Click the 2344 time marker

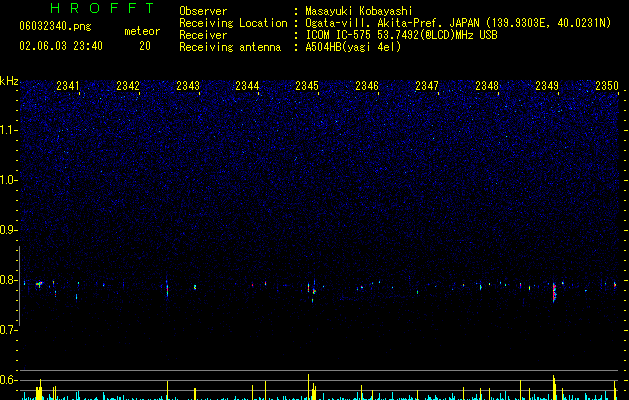click(x=247, y=86)
